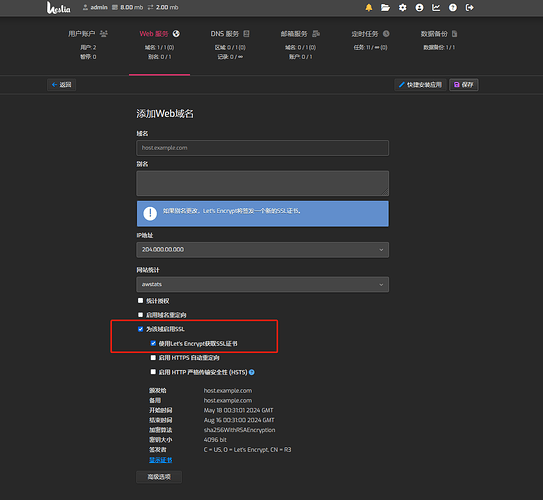Screen dimensions: 543x500
Task: Click the Hestia logo
Action: (x=58, y=7)
